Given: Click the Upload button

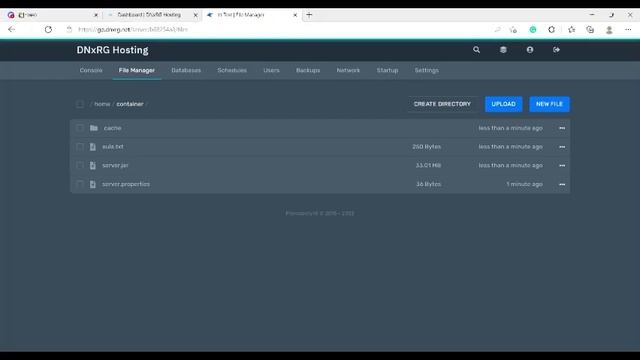Looking at the screenshot, I should pyautogui.click(x=503, y=104).
